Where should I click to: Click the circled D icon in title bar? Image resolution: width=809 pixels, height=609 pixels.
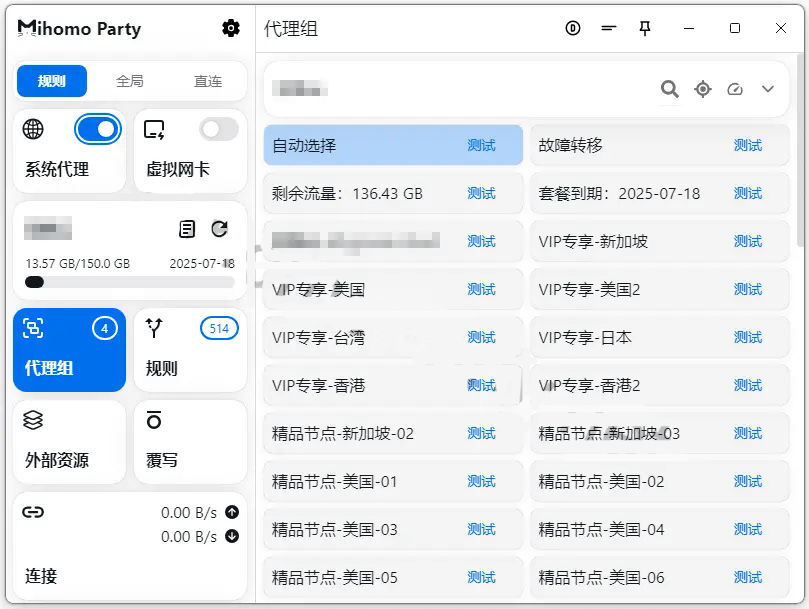[573, 28]
